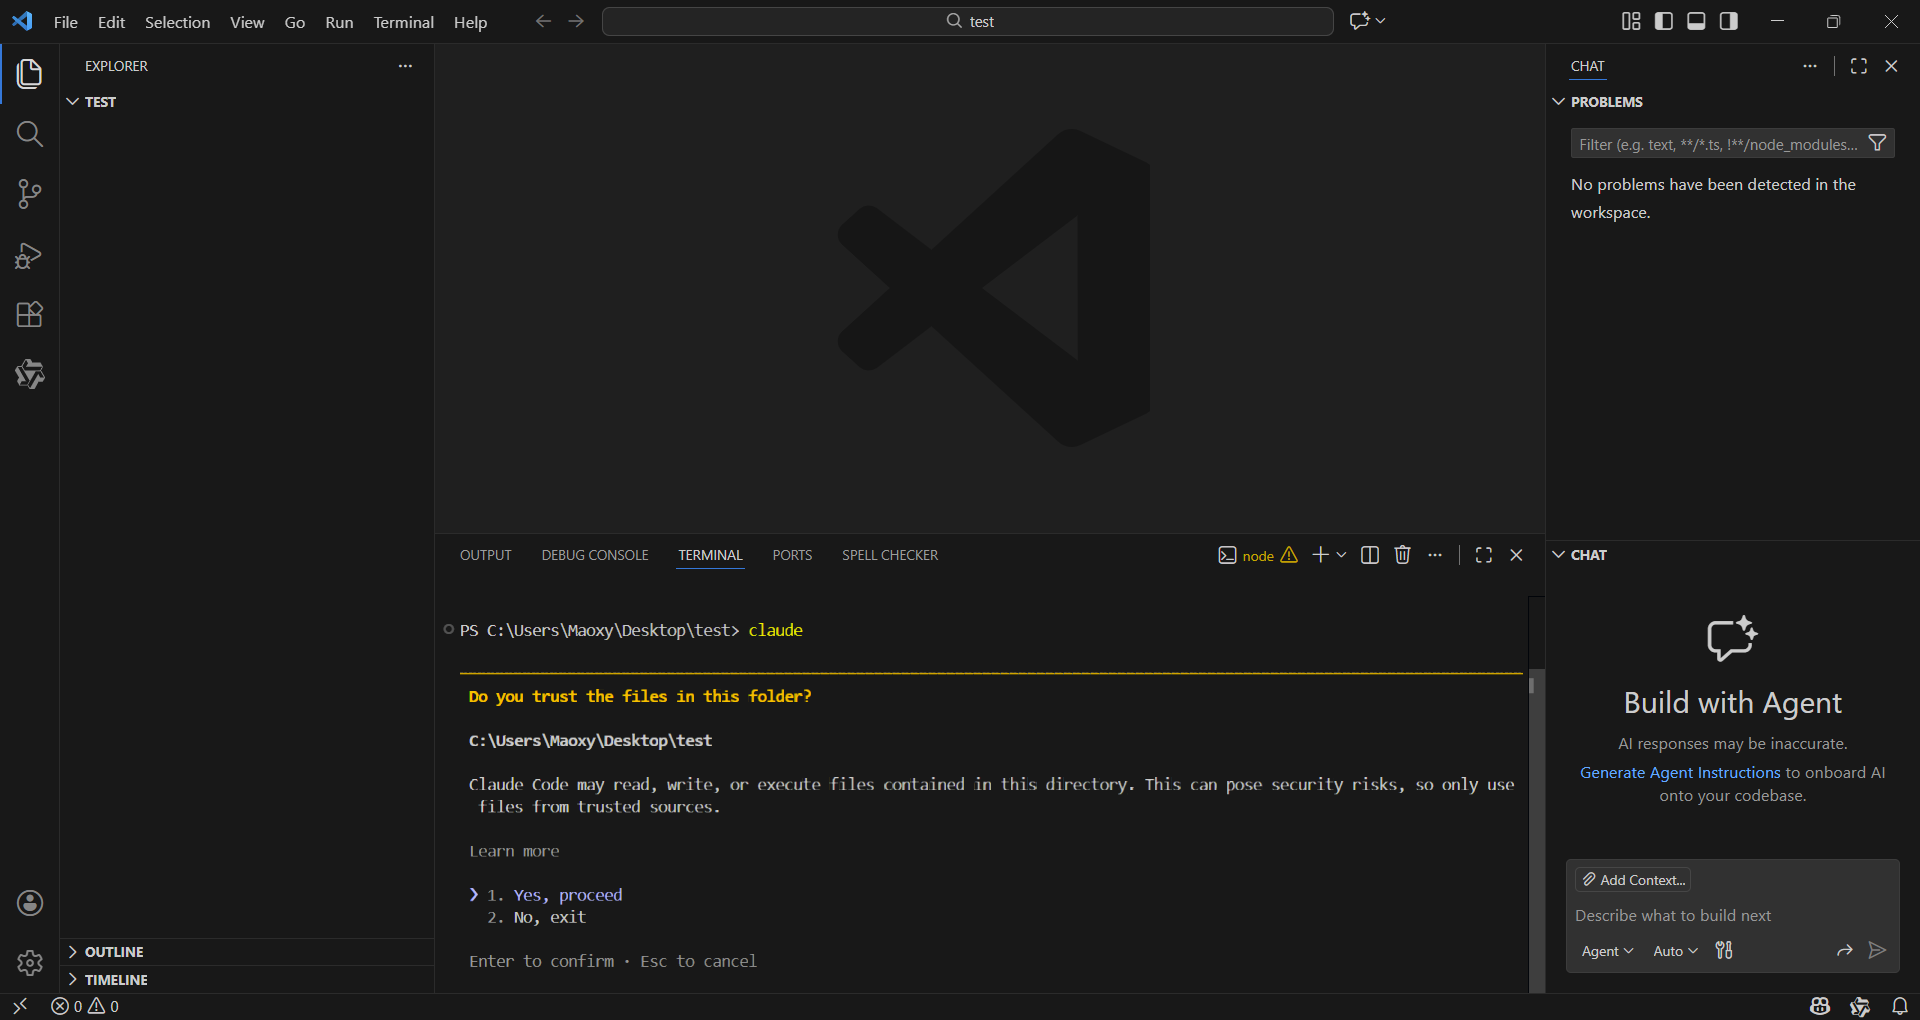Open the Go menu
1920x1020 pixels.
(x=295, y=22)
